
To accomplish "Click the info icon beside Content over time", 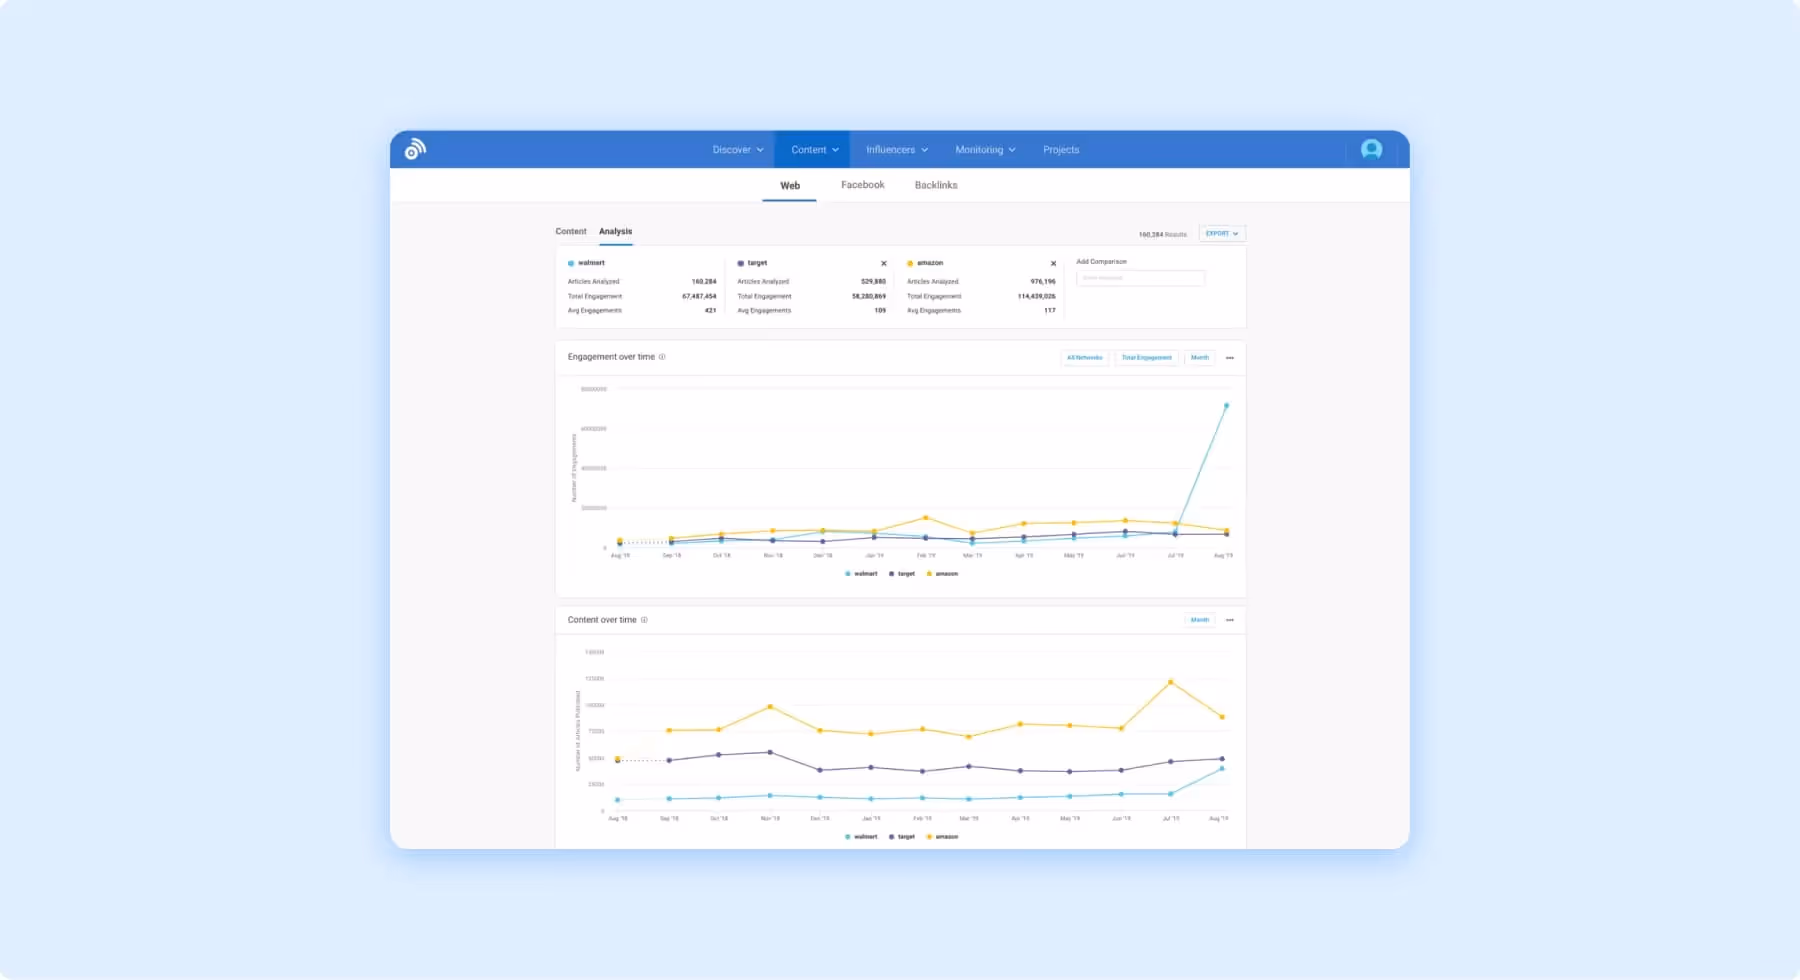I will 646,620.
